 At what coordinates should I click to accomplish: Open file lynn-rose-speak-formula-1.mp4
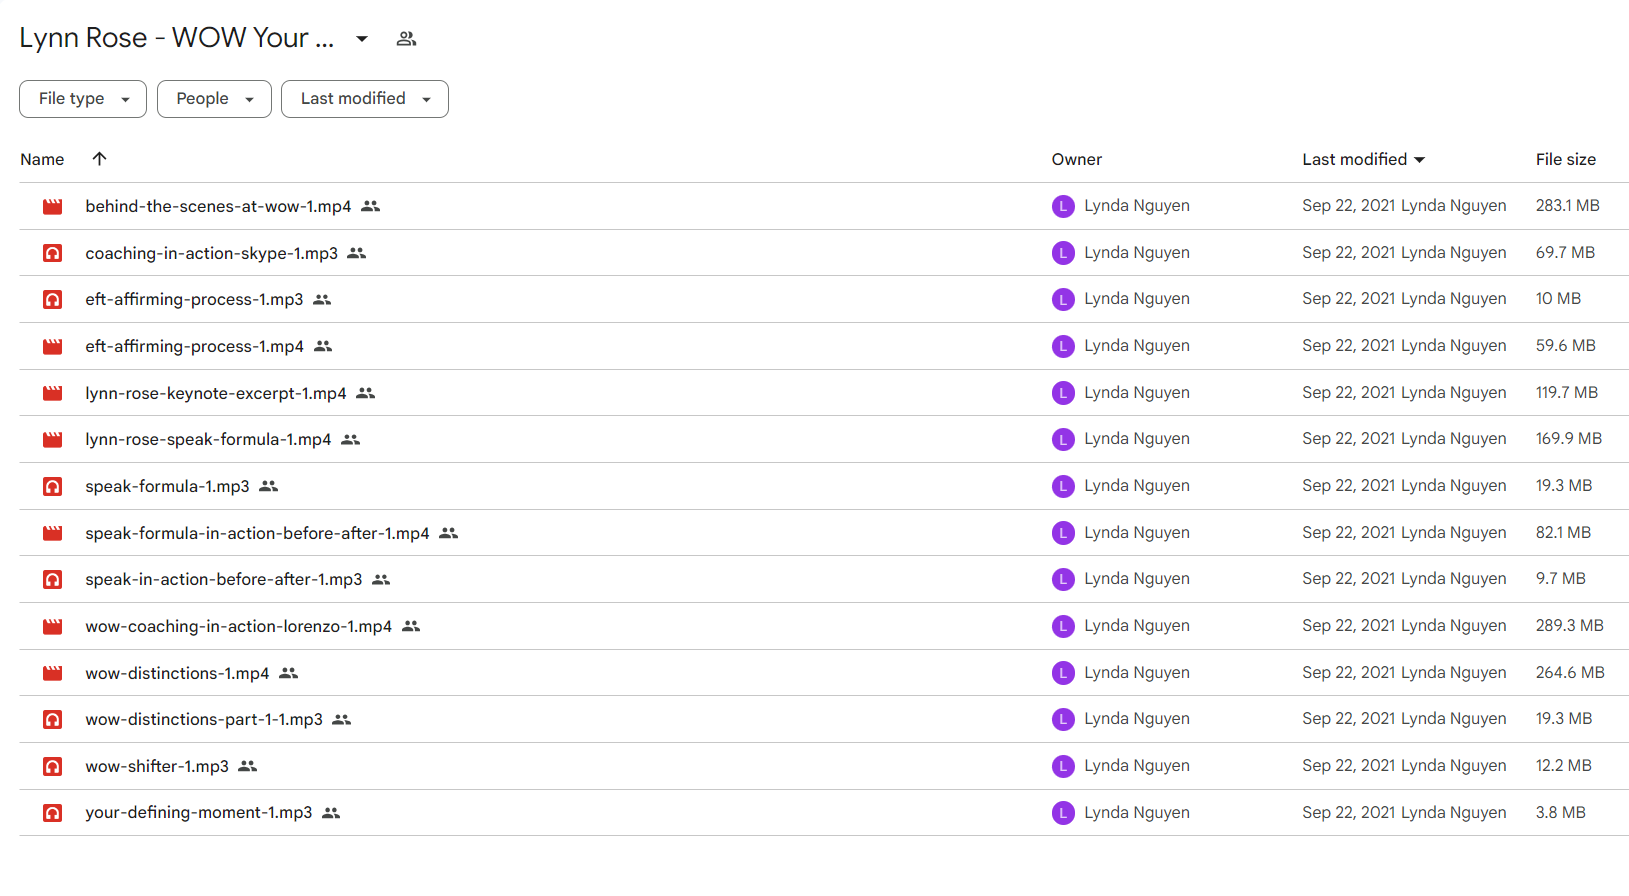(208, 439)
